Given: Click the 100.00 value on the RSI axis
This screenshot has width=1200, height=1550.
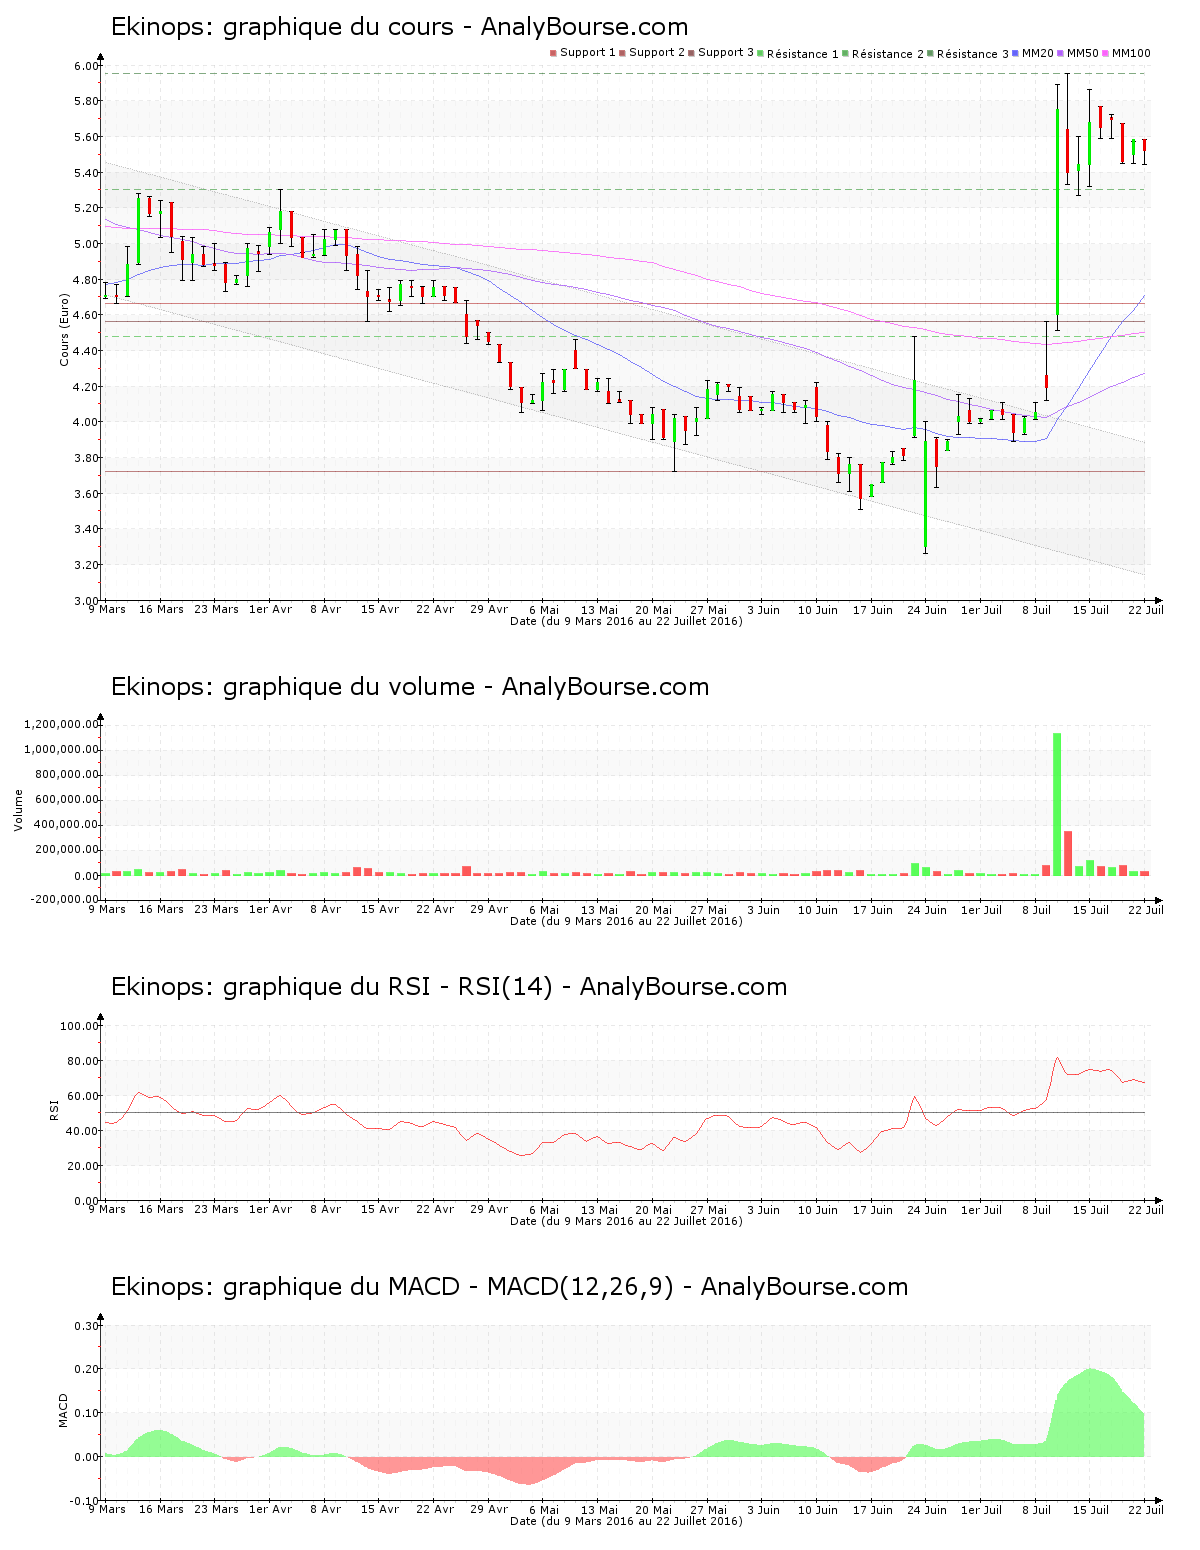Looking at the screenshot, I should click(80, 1026).
